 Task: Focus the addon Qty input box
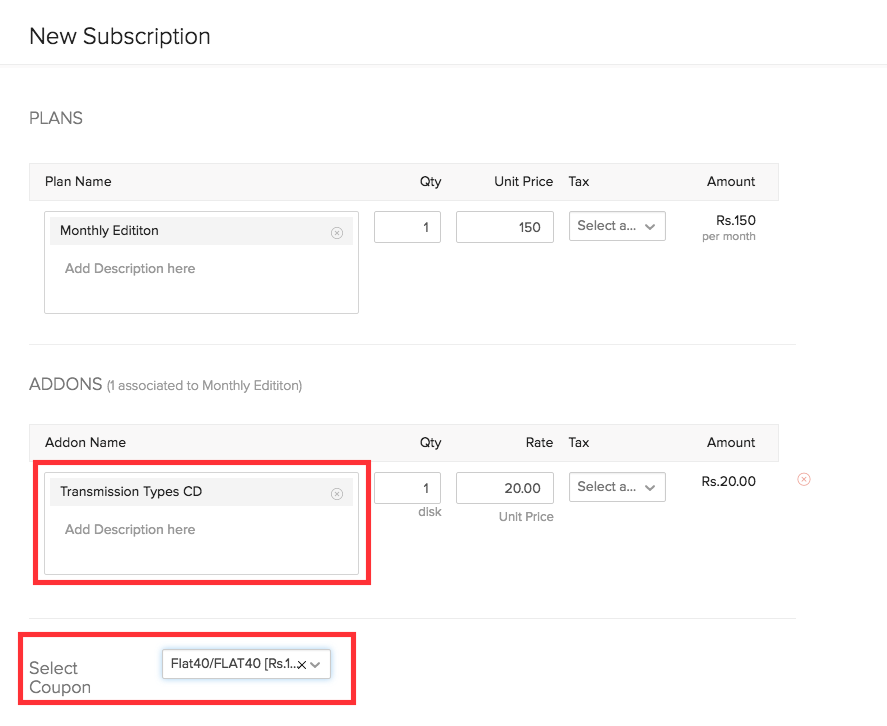[x=407, y=488]
